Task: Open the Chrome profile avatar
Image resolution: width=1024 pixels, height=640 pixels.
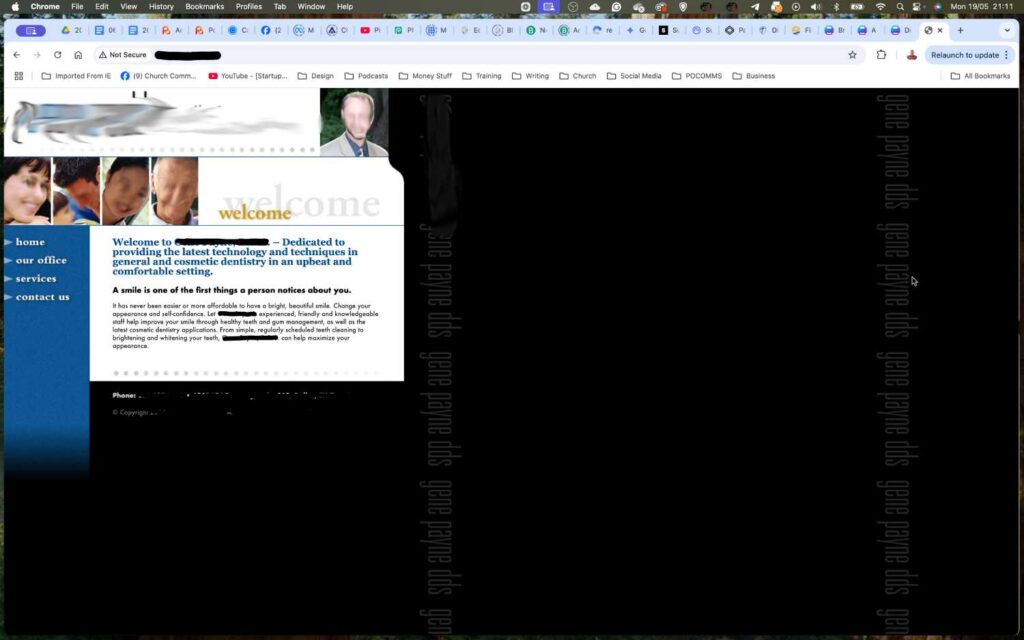Action: [911, 54]
